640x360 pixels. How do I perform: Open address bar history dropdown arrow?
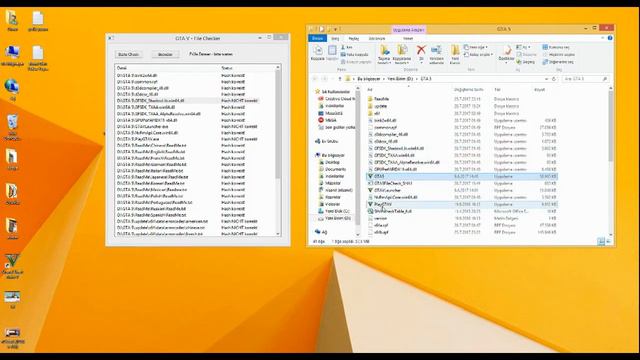pyautogui.click(x=547, y=79)
